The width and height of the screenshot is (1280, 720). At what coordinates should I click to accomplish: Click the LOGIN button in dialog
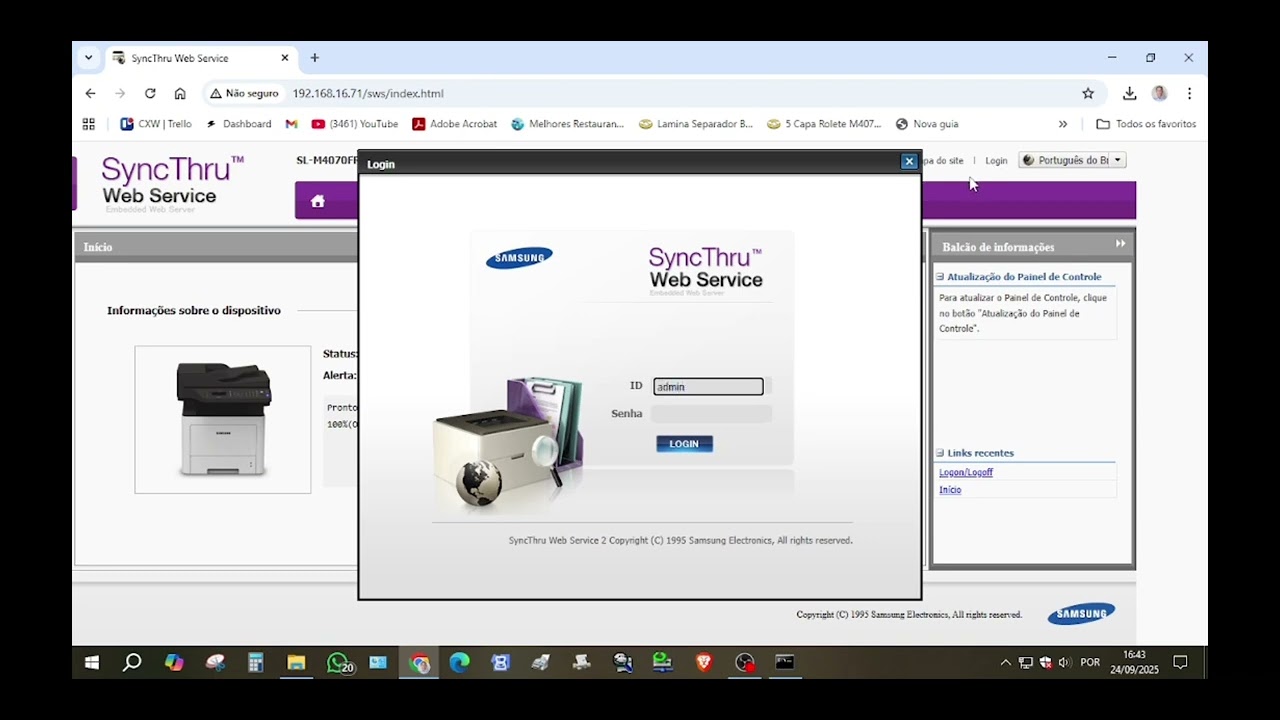[684, 444]
